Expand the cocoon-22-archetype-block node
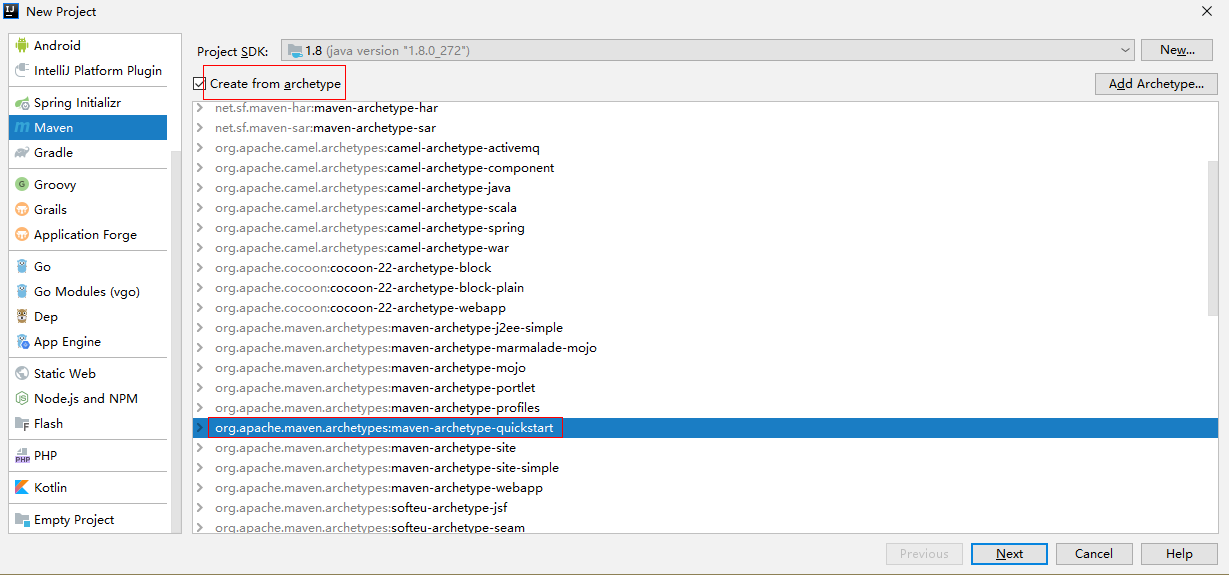This screenshot has width=1229, height=575. pyautogui.click(x=200, y=268)
